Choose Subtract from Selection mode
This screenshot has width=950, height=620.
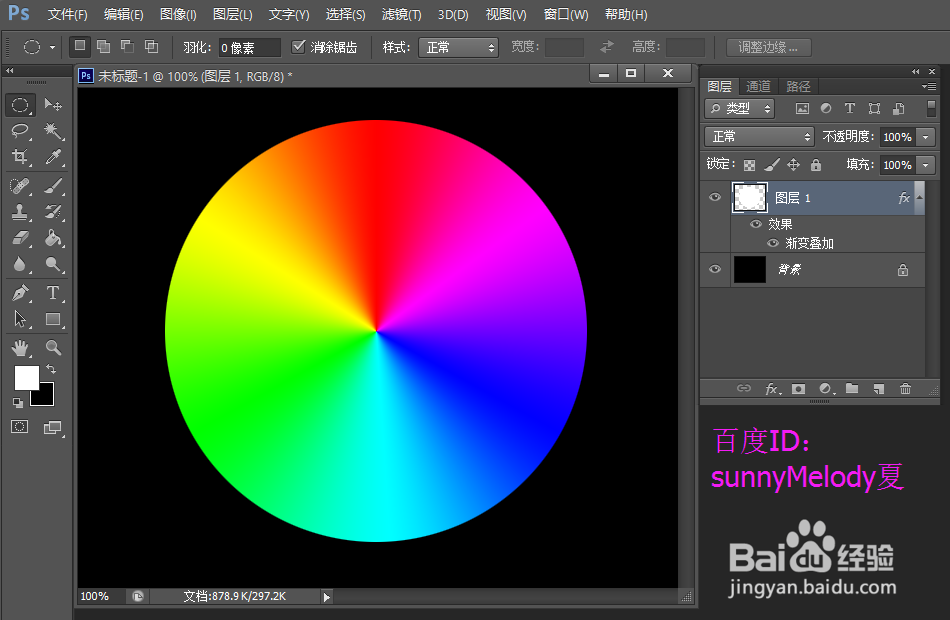click(127, 47)
